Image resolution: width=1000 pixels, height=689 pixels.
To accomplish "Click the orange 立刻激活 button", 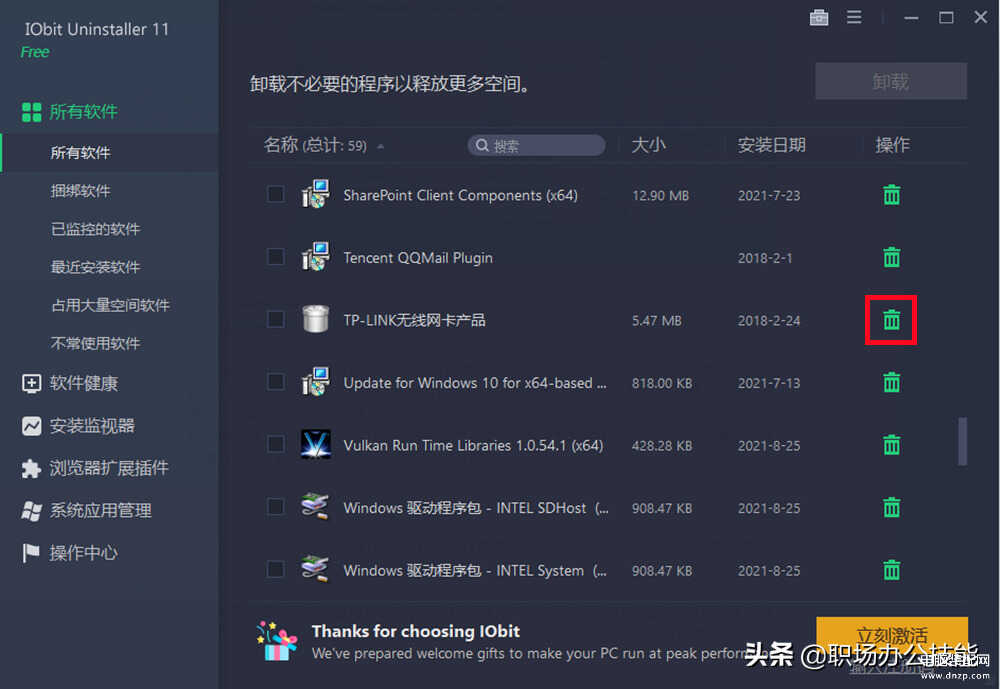I will [x=892, y=635].
